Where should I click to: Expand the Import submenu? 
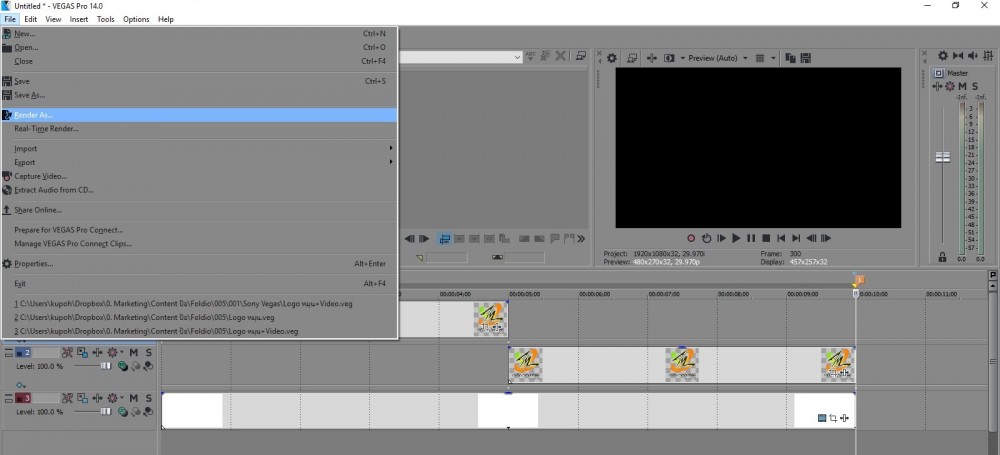pyautogui.click(x=199, y=149)
